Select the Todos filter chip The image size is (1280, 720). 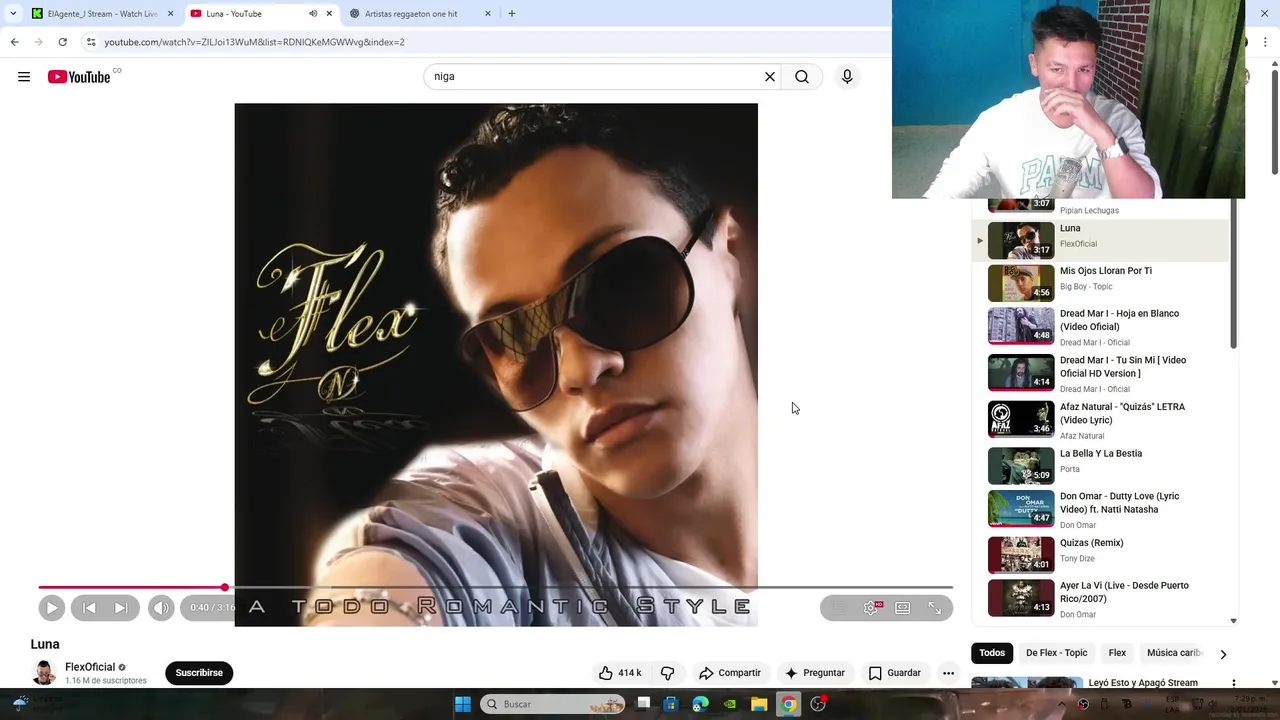(992, 653)
